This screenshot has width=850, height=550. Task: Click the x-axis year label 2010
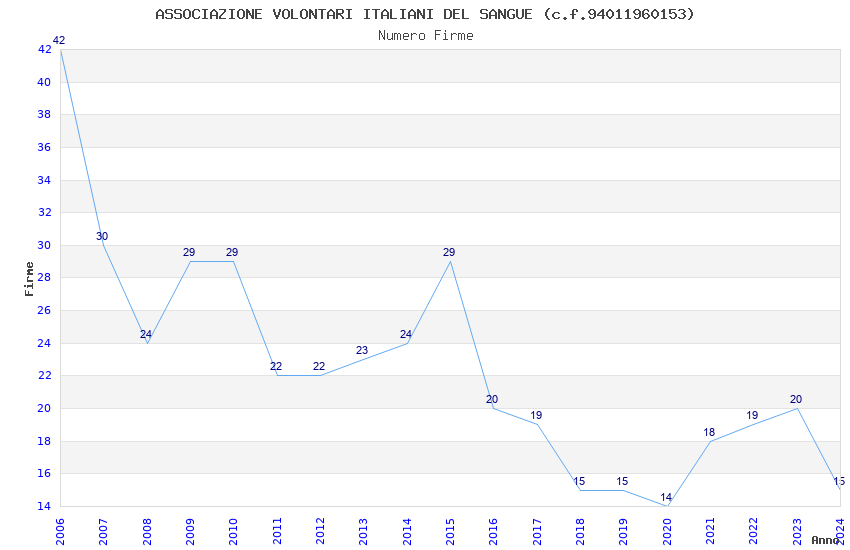pos(233,531)
